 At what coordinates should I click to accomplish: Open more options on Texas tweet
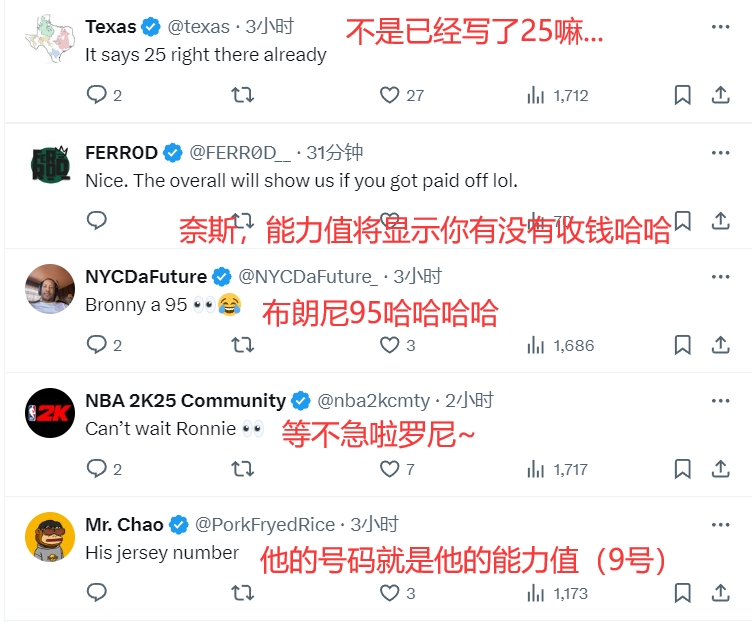coord(720,27)
